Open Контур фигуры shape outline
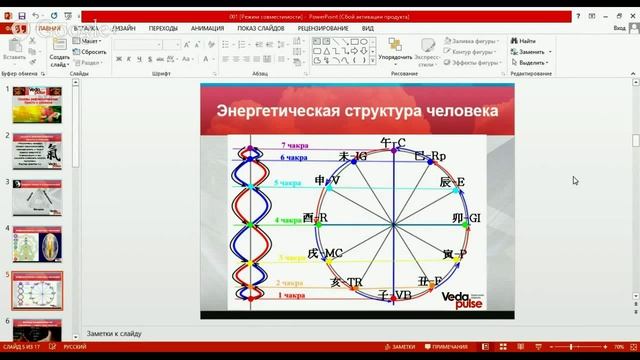 470,52
